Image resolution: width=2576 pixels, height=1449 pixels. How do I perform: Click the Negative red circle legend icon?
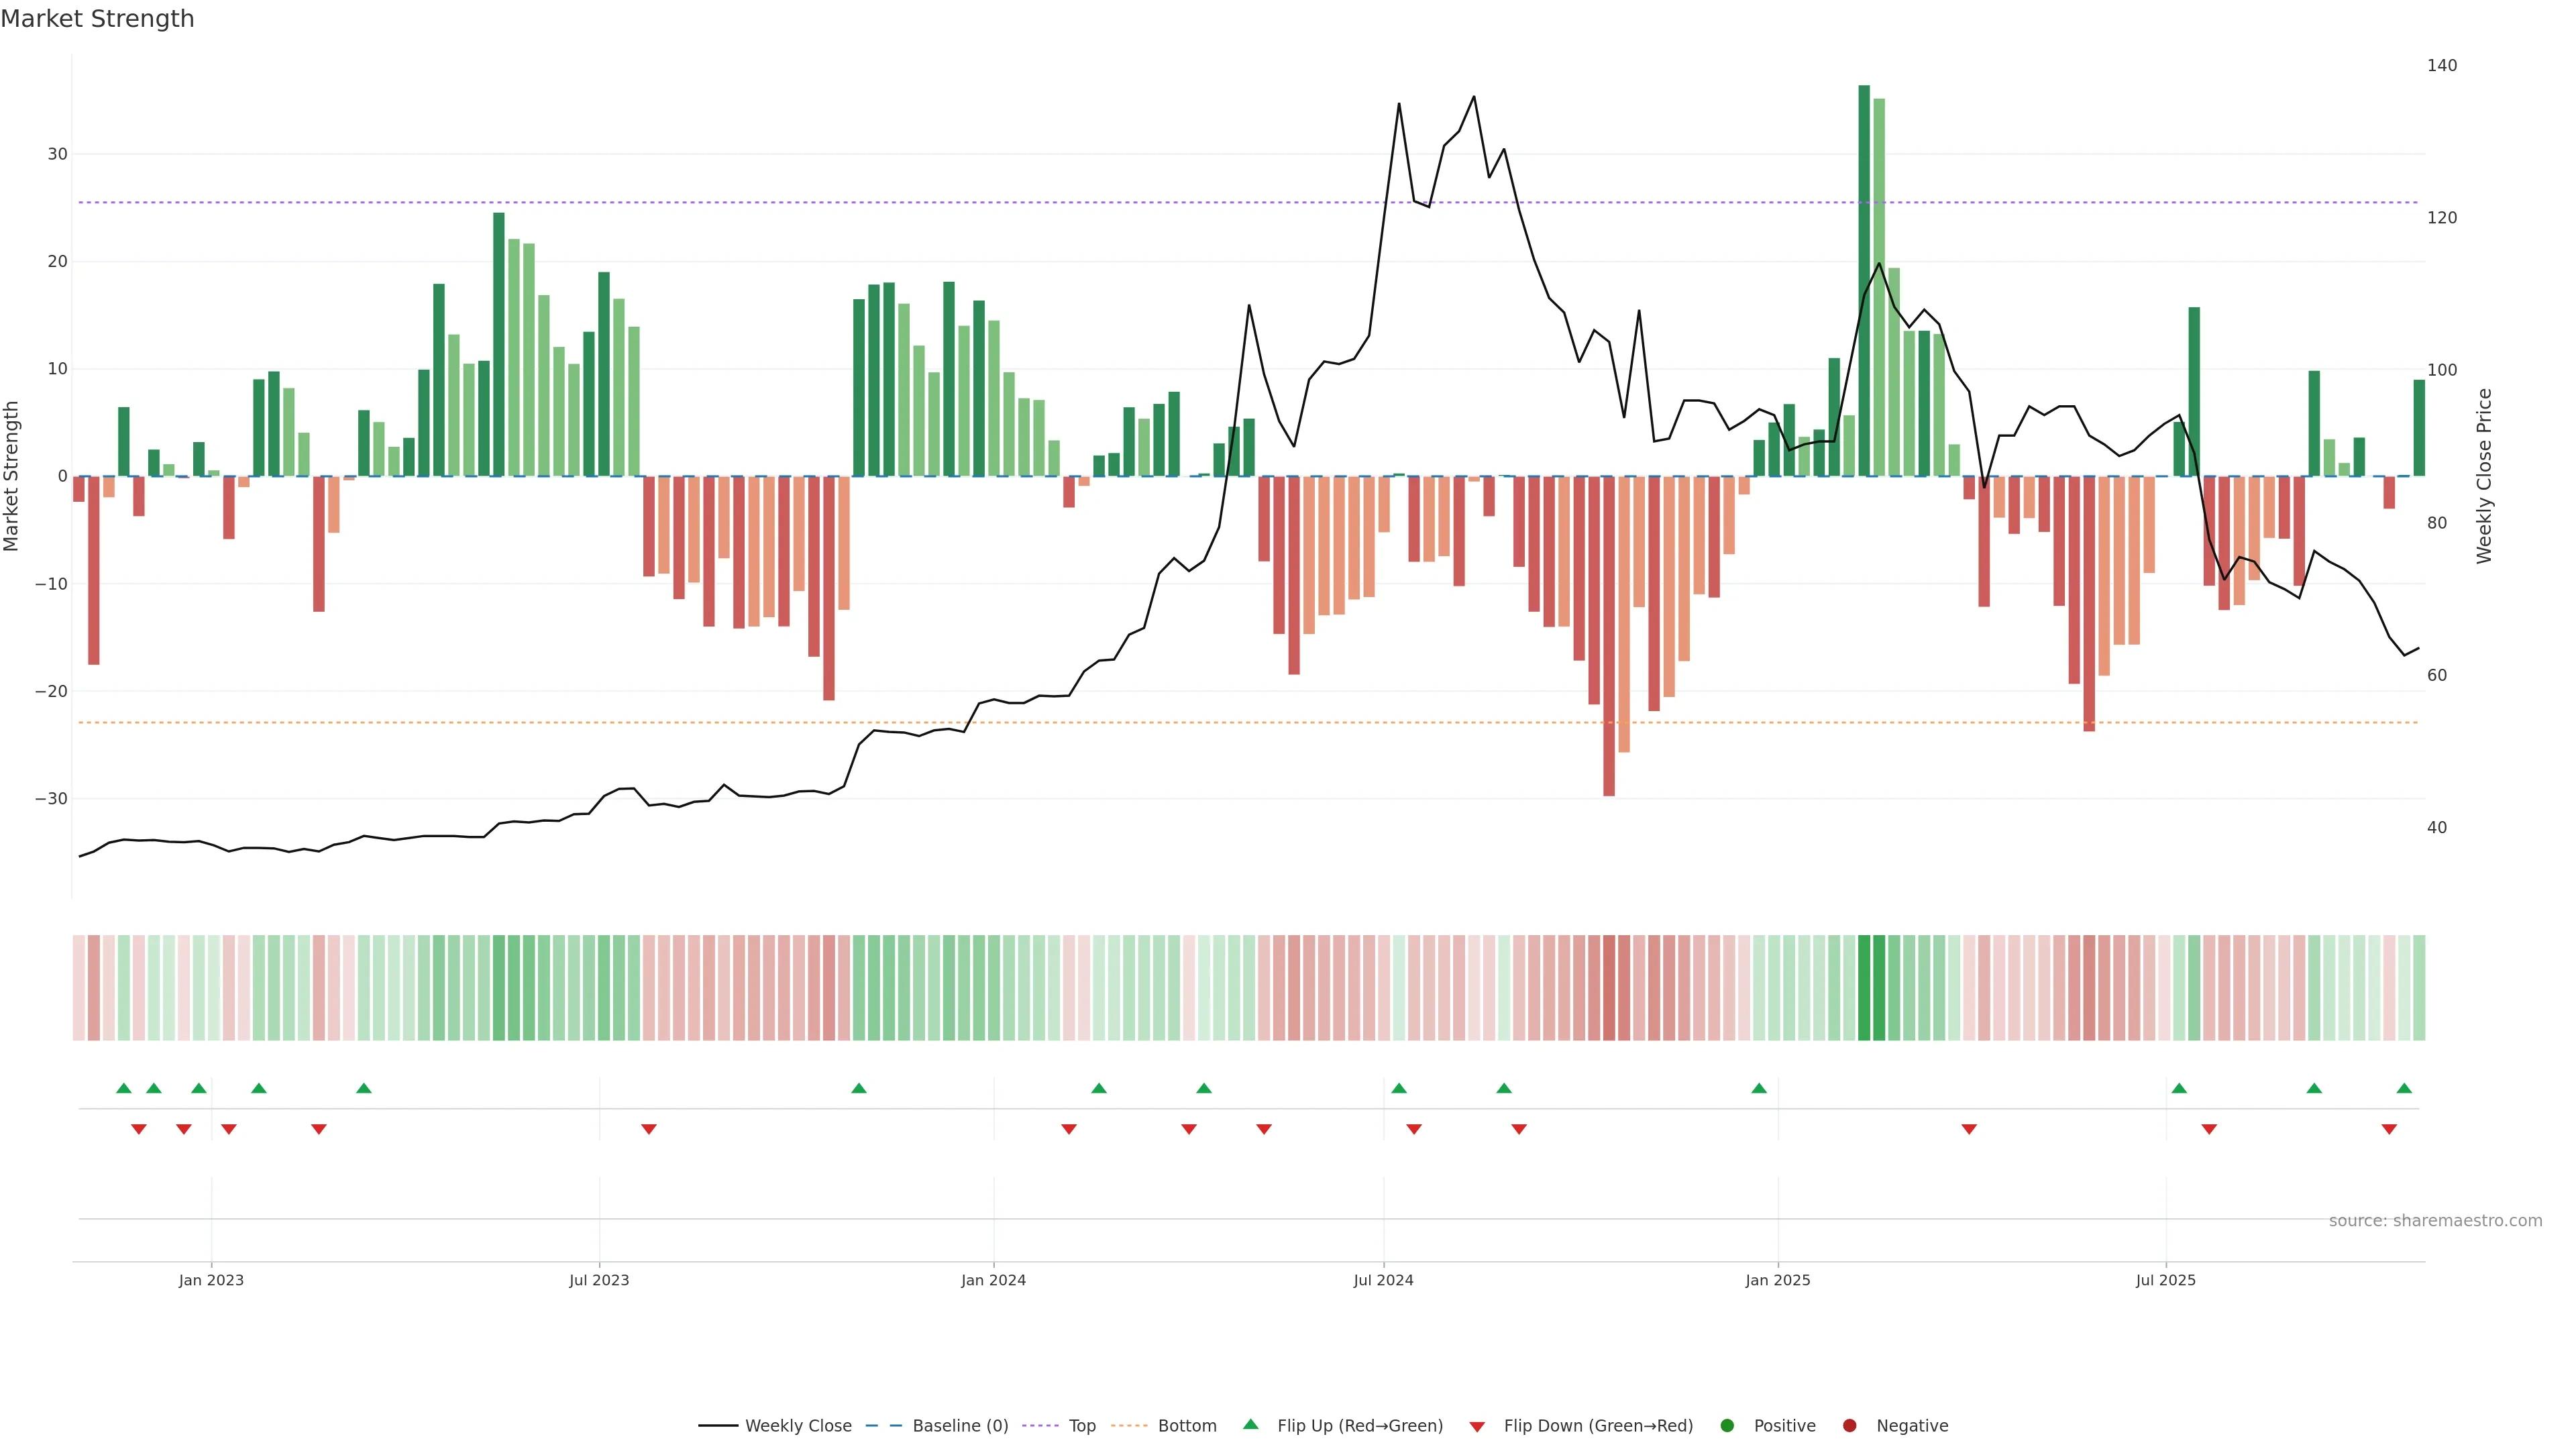point(1849,1426)
